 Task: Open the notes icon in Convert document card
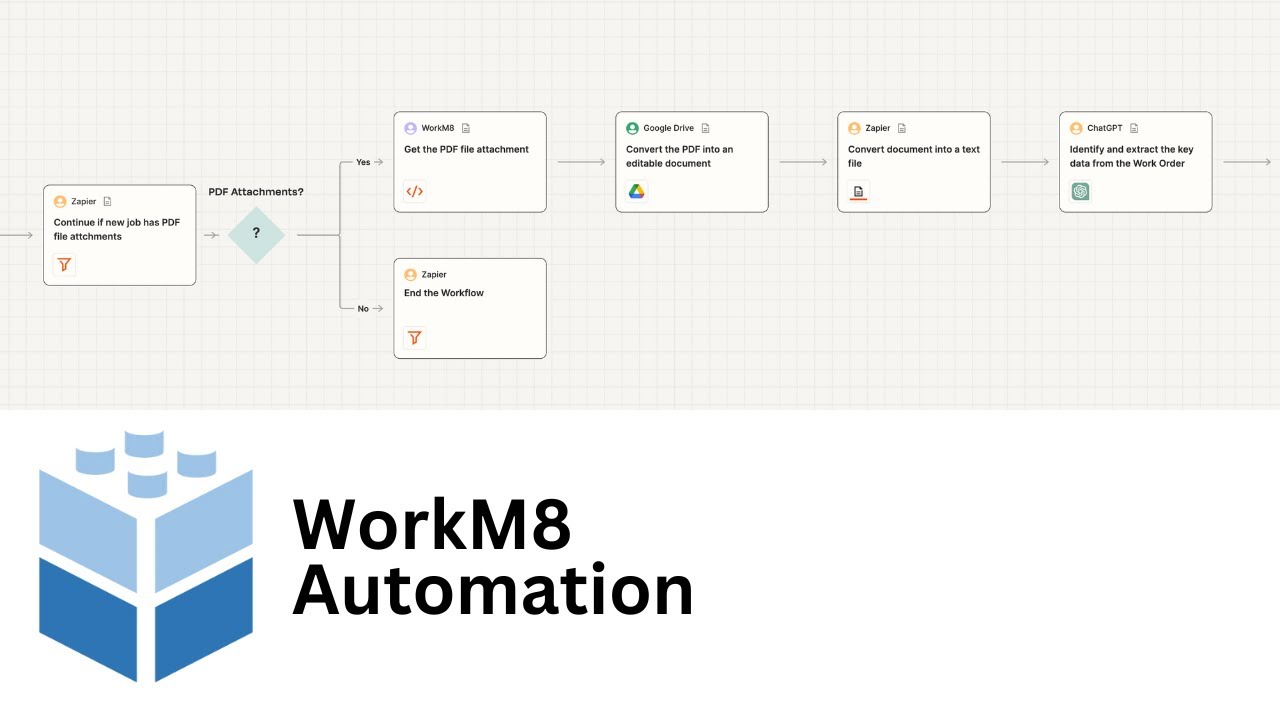point(902,128)
